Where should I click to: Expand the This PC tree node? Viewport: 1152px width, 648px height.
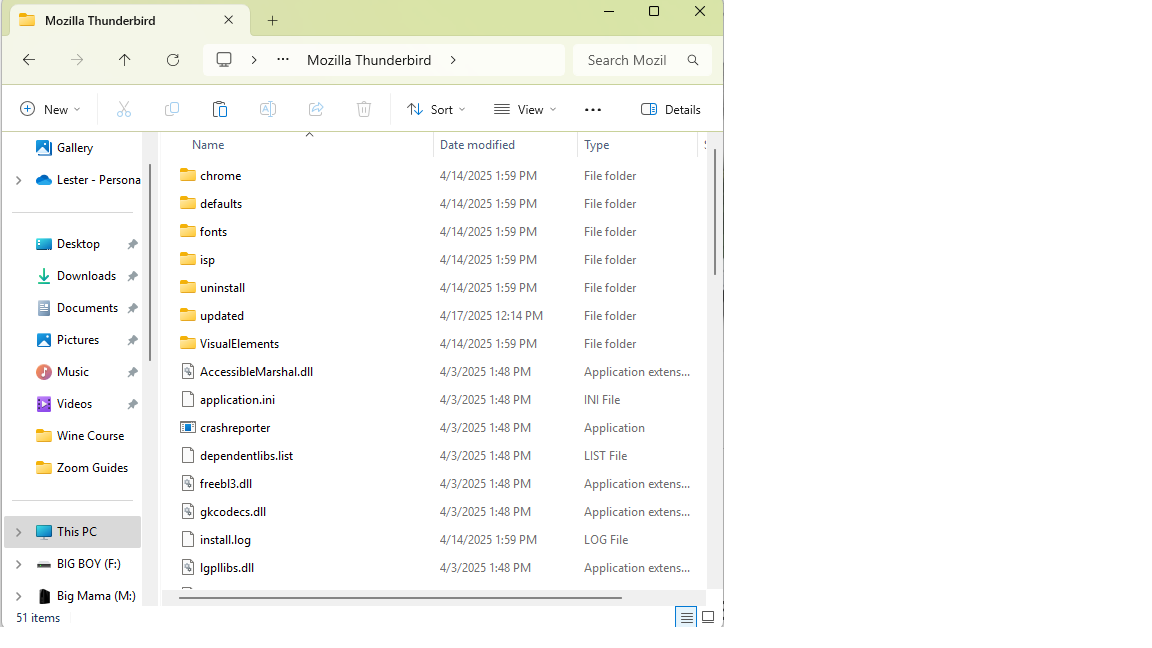(18, 532)
